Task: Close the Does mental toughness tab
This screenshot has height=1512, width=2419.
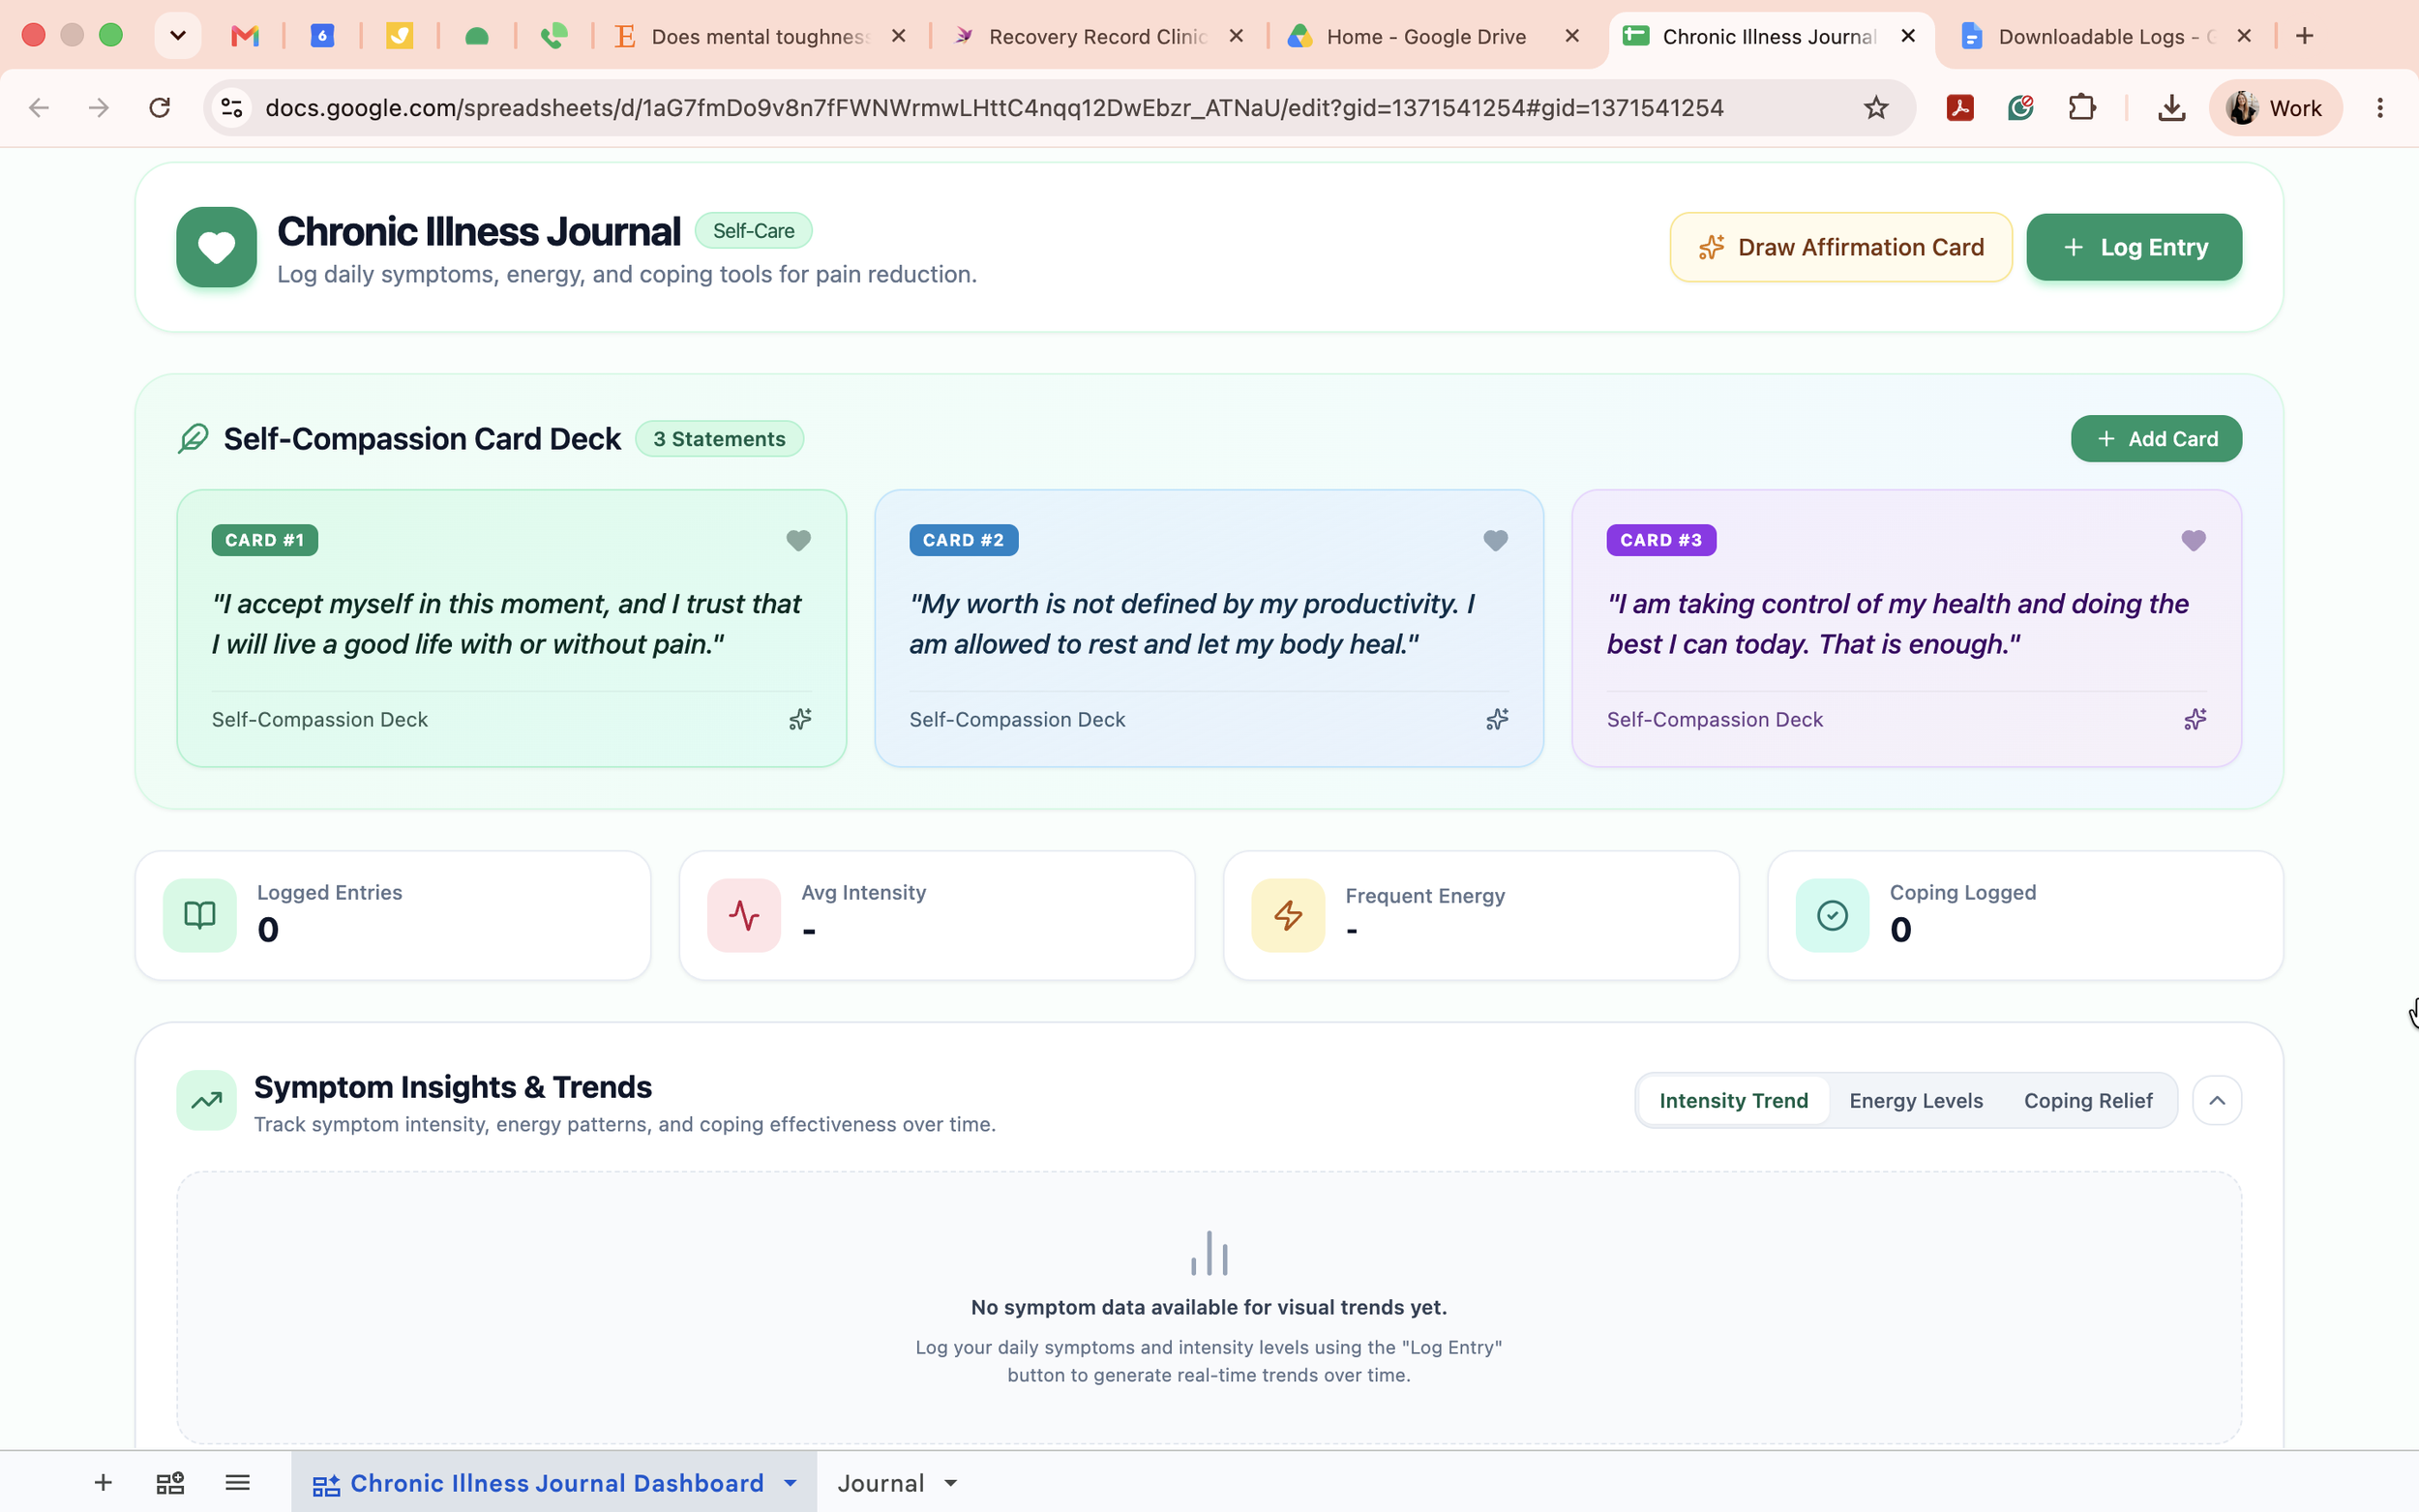Action: [x=898, y=36]
